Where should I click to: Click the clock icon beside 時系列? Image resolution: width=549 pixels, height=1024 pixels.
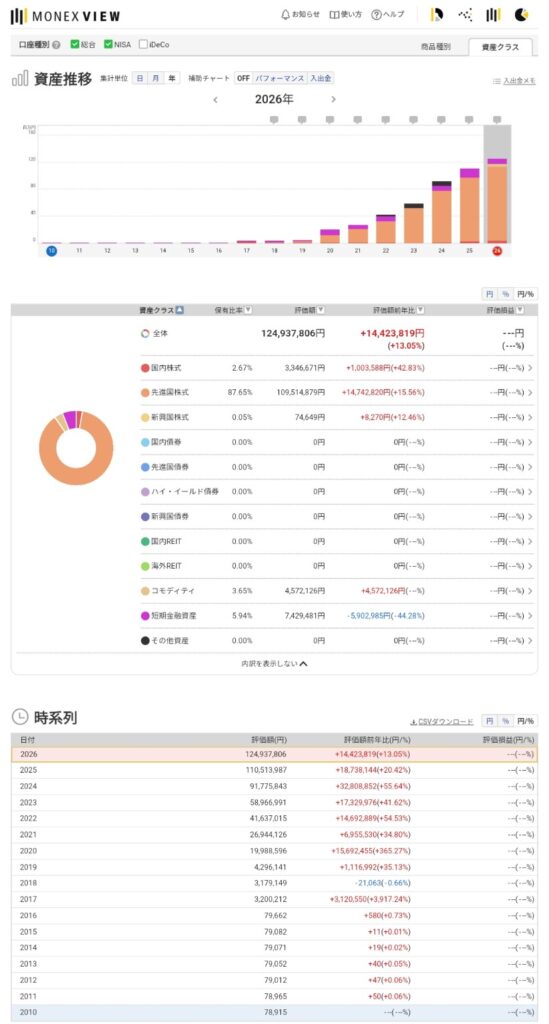(20, 717)
